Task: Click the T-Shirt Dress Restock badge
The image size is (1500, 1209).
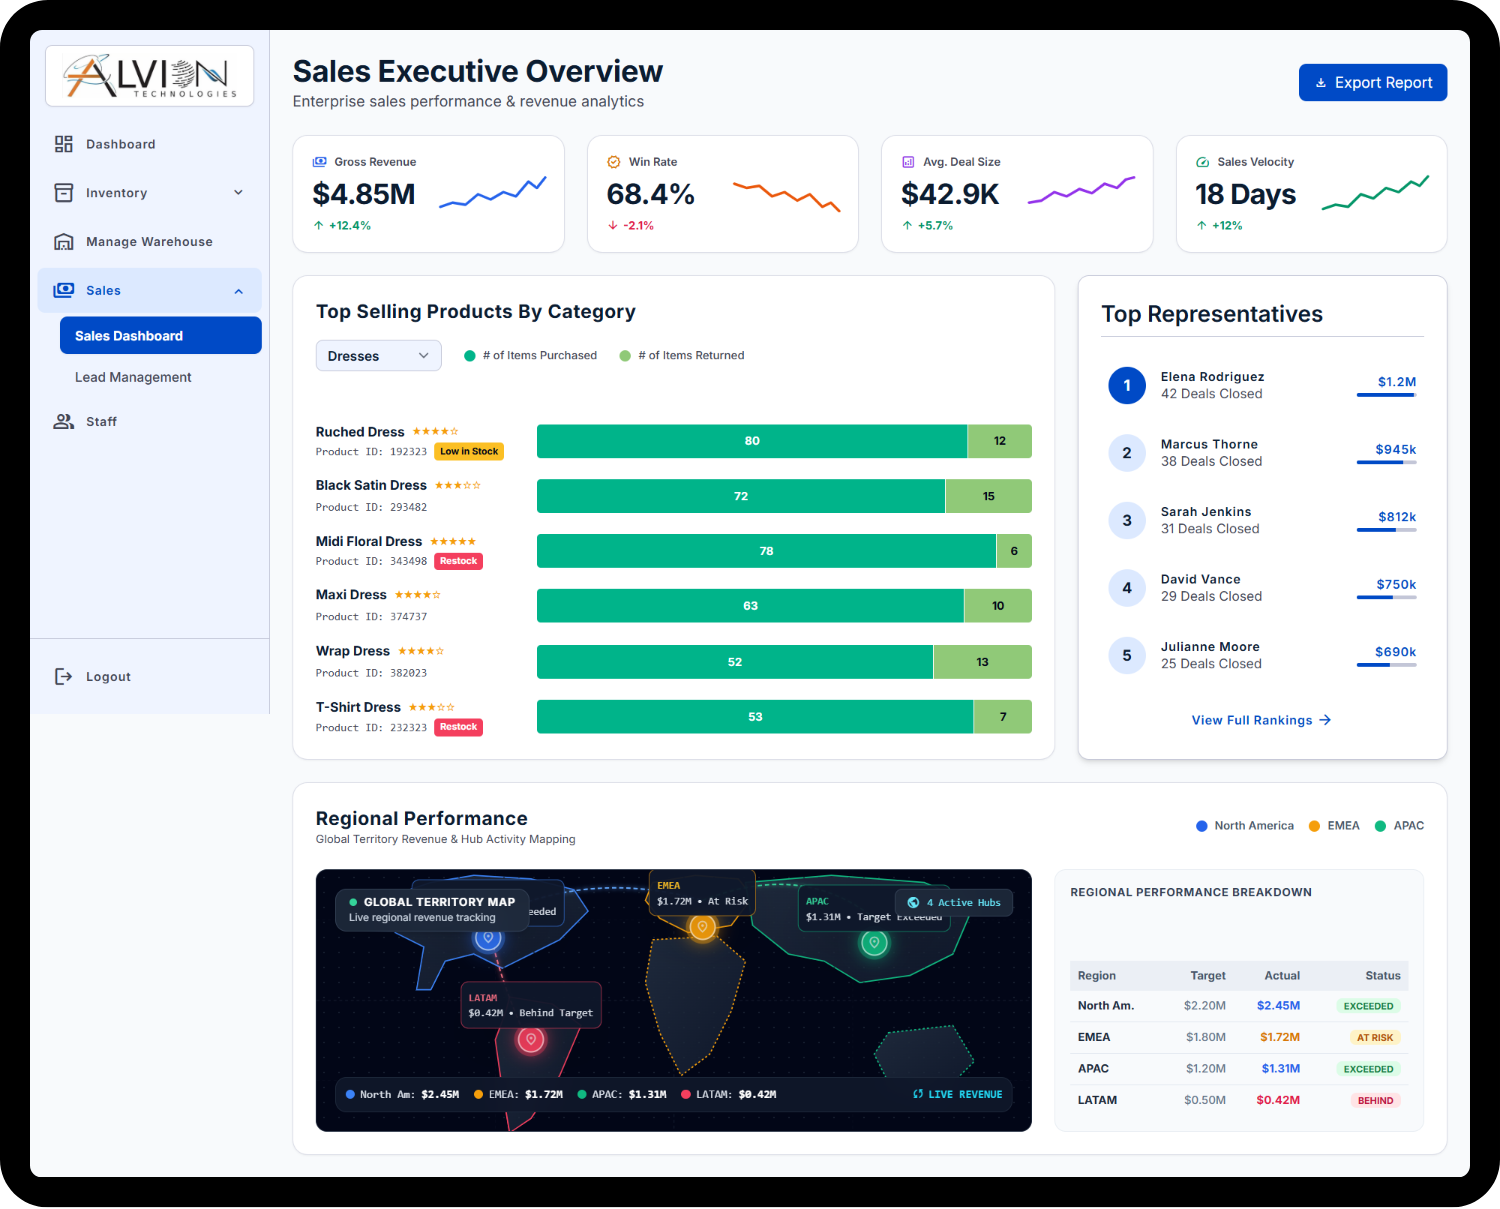Action: (x=459, y=727)
